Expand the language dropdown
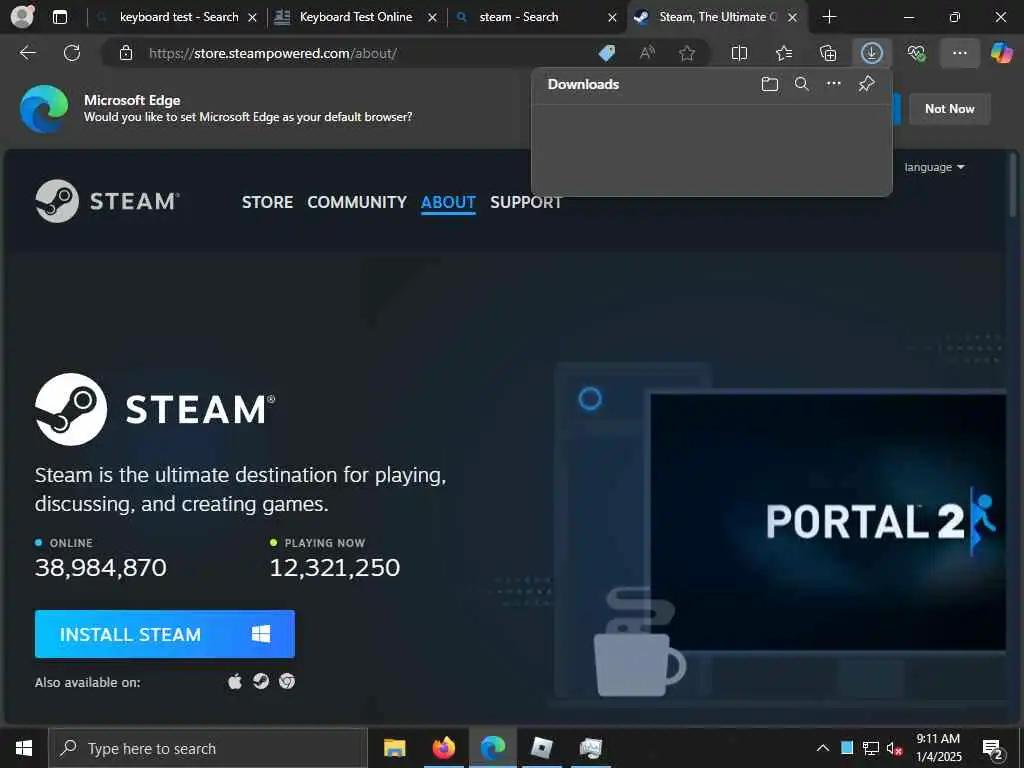This screenshot has height=768, width=1024. click(x=934, y=167)
